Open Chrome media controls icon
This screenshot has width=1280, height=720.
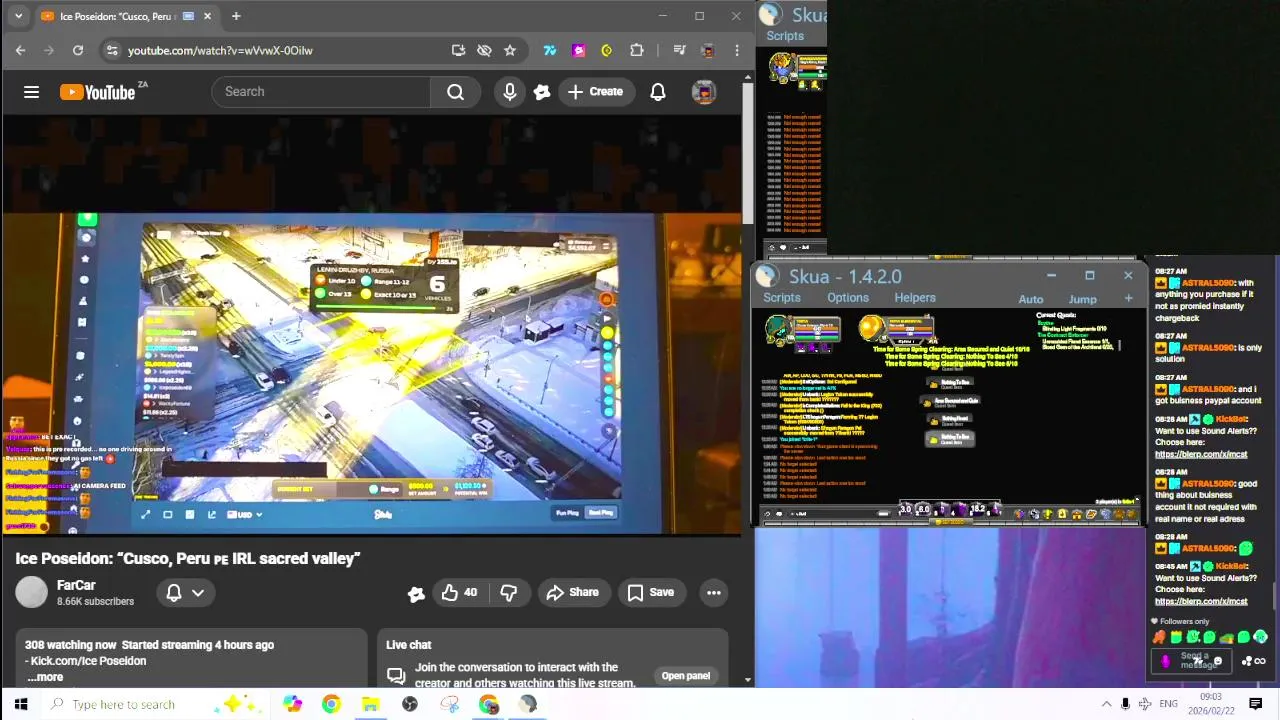(679, 50)
